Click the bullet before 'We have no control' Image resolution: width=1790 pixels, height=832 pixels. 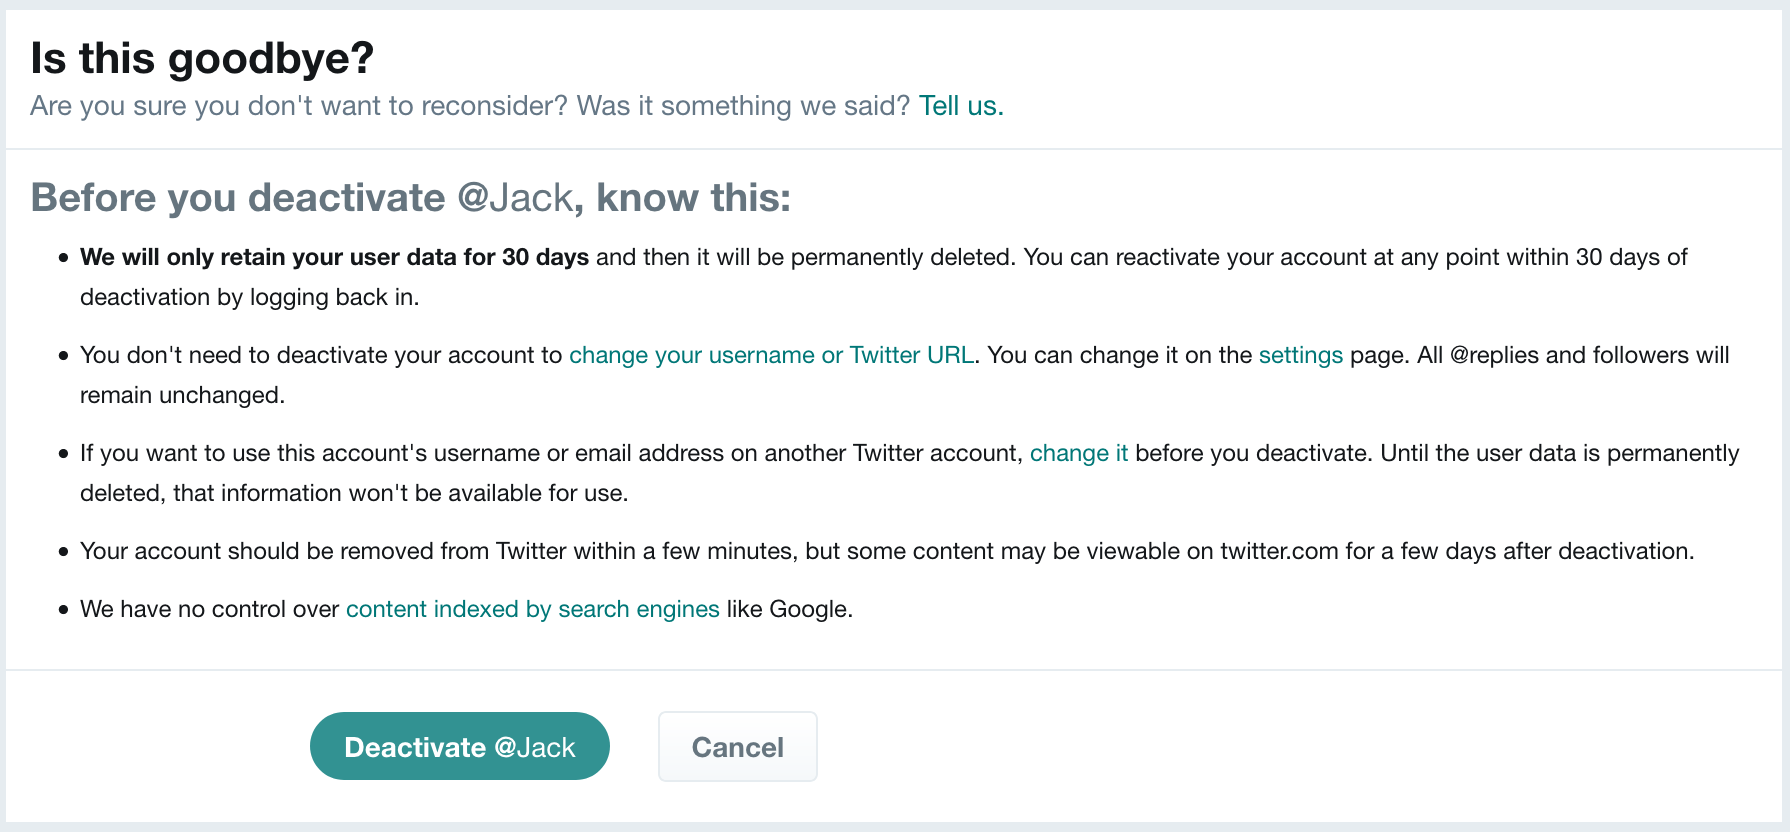click(63, 610)
